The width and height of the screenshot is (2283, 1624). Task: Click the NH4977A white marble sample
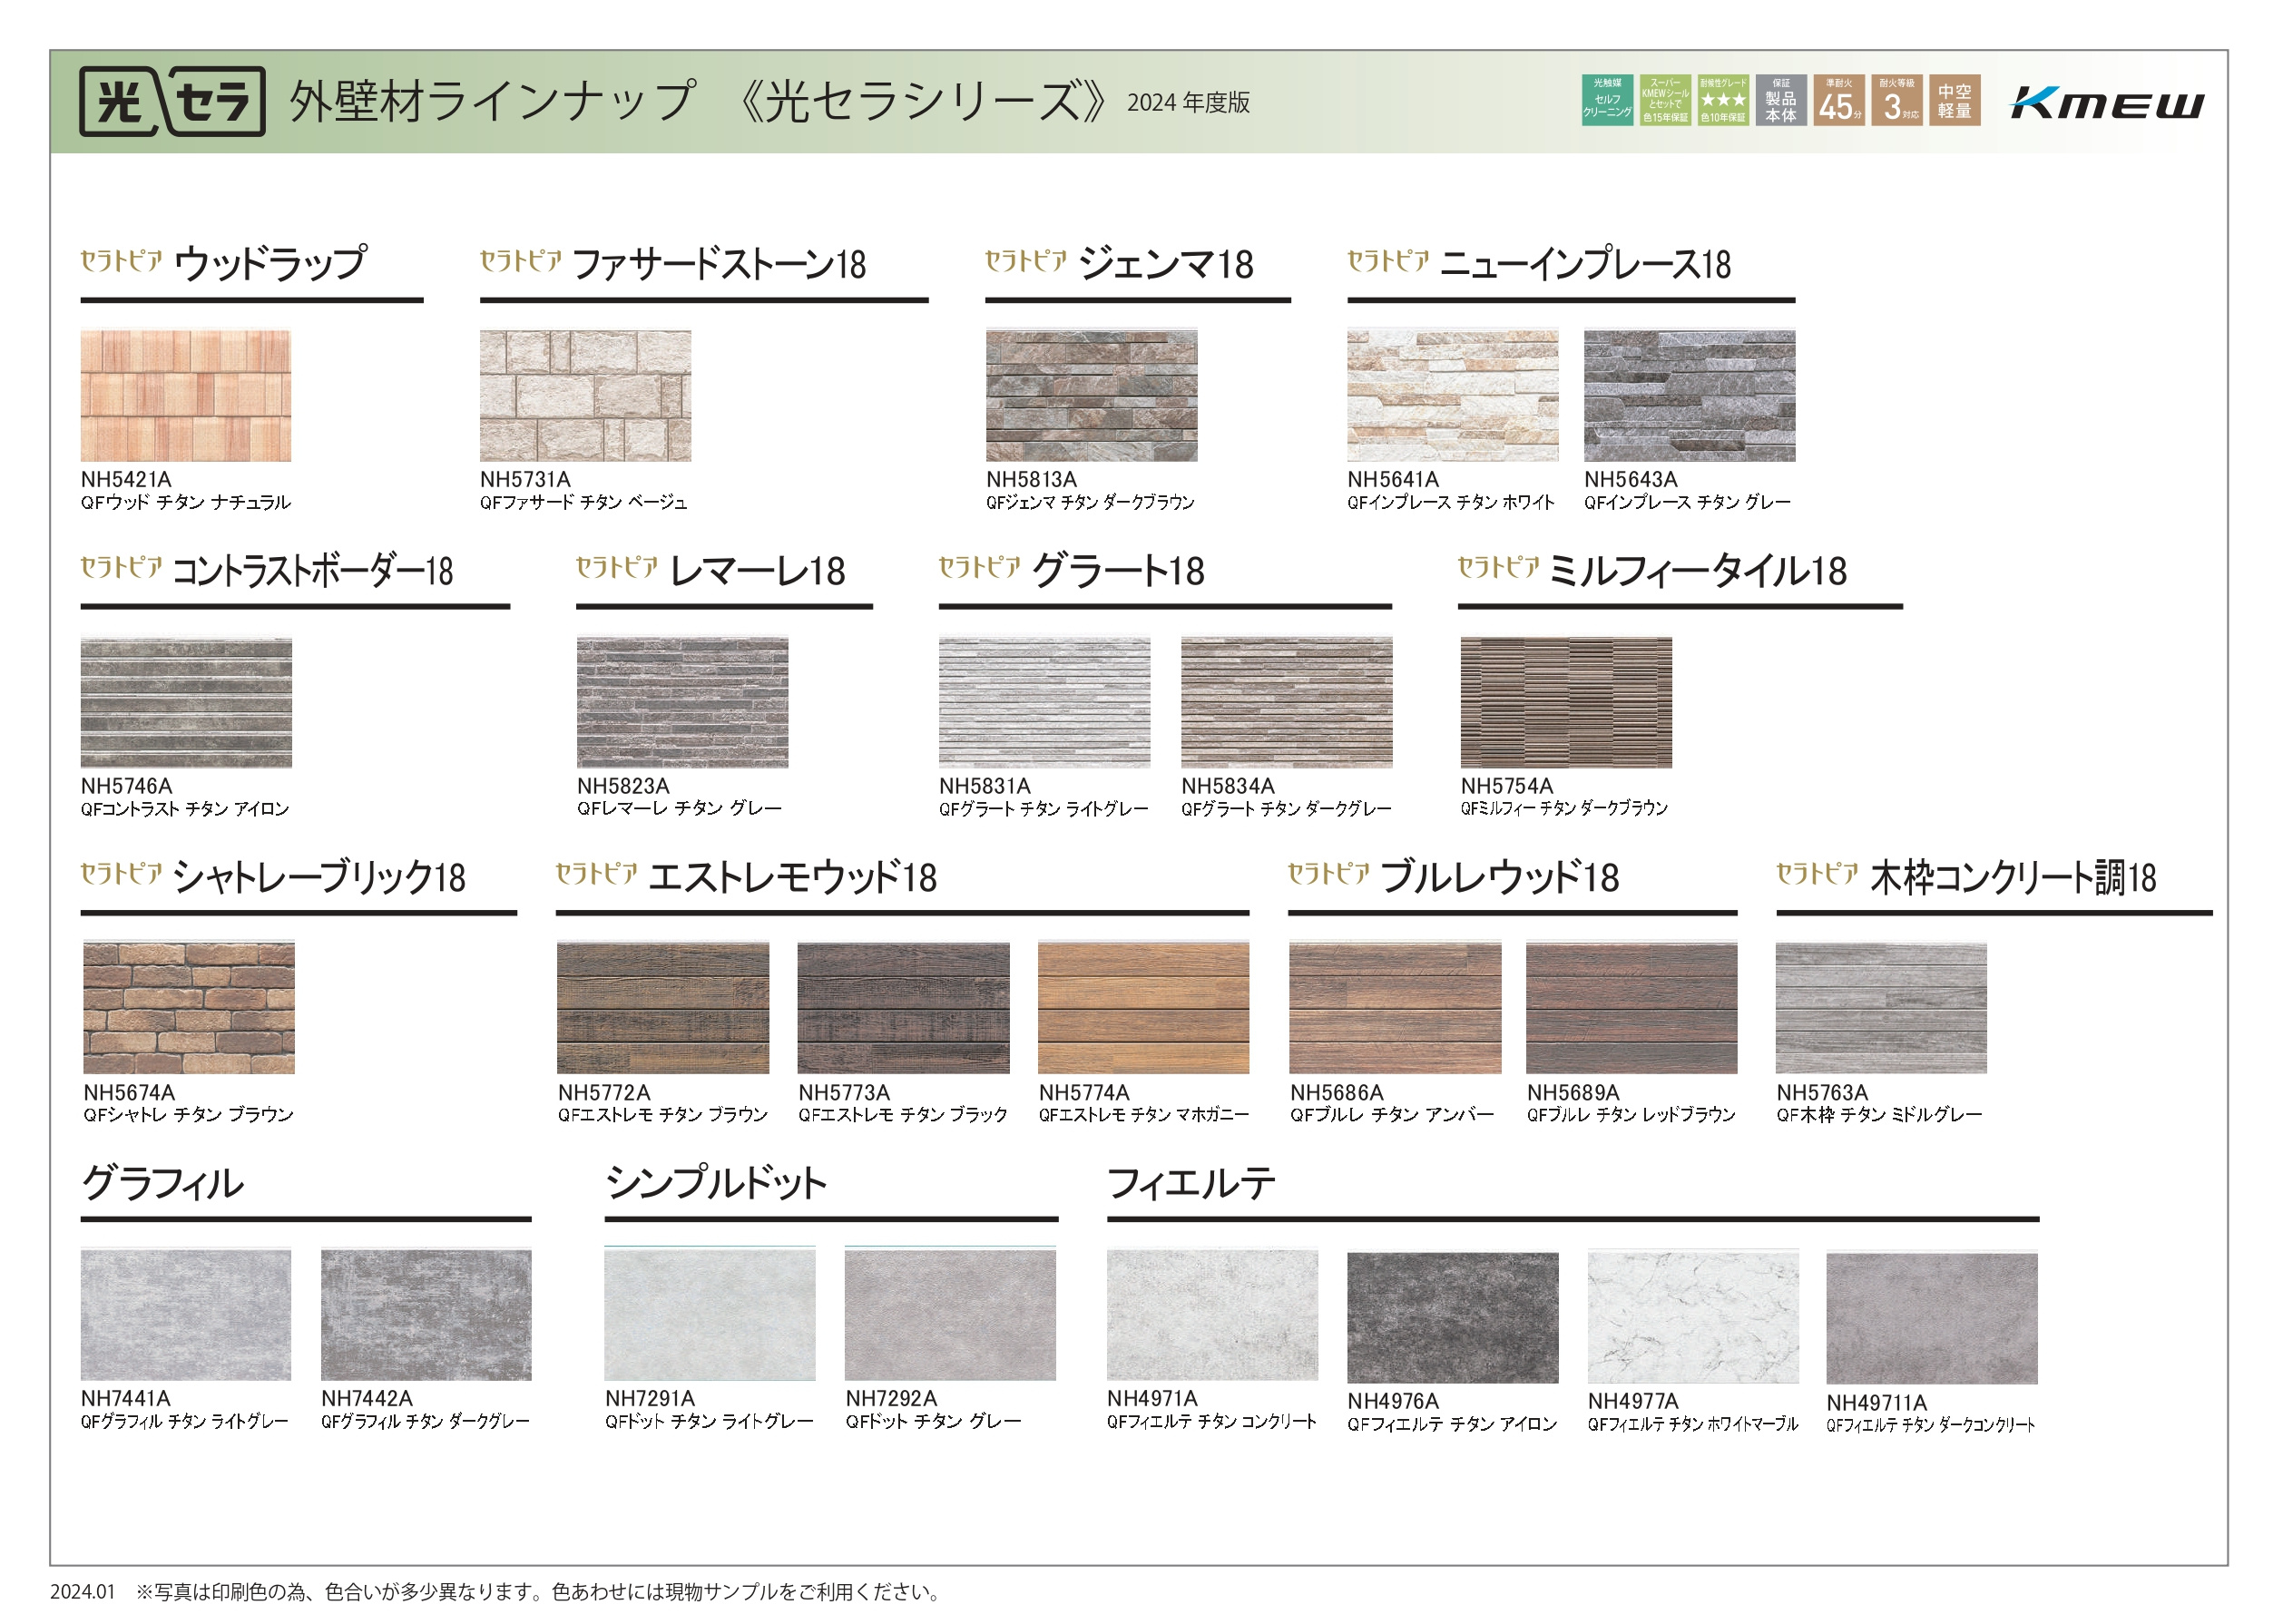pos(1692,1317)
